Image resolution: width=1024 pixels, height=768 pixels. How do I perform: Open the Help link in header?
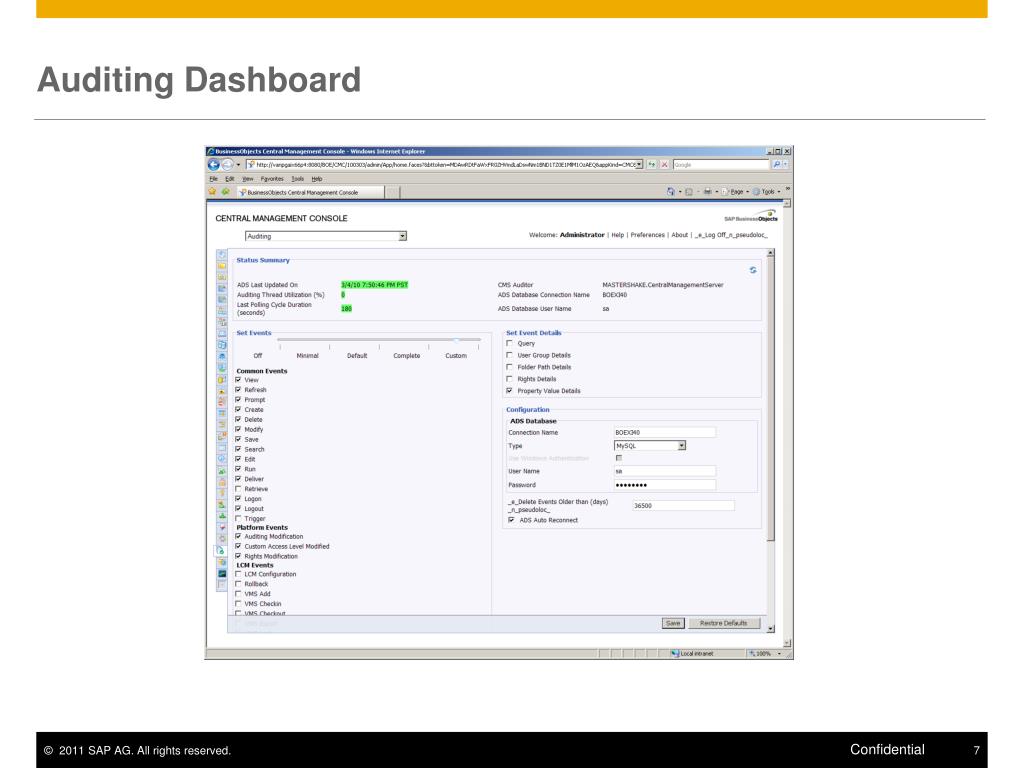pos(618,235)
